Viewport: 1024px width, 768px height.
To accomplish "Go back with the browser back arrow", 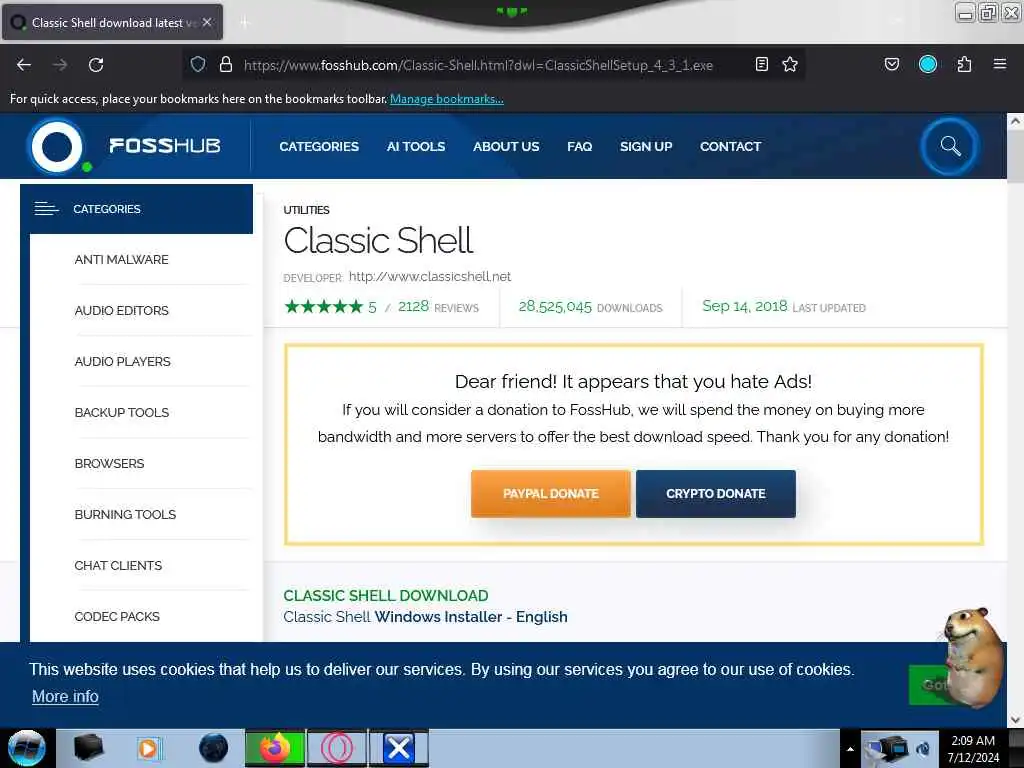I will click(24, 65).
